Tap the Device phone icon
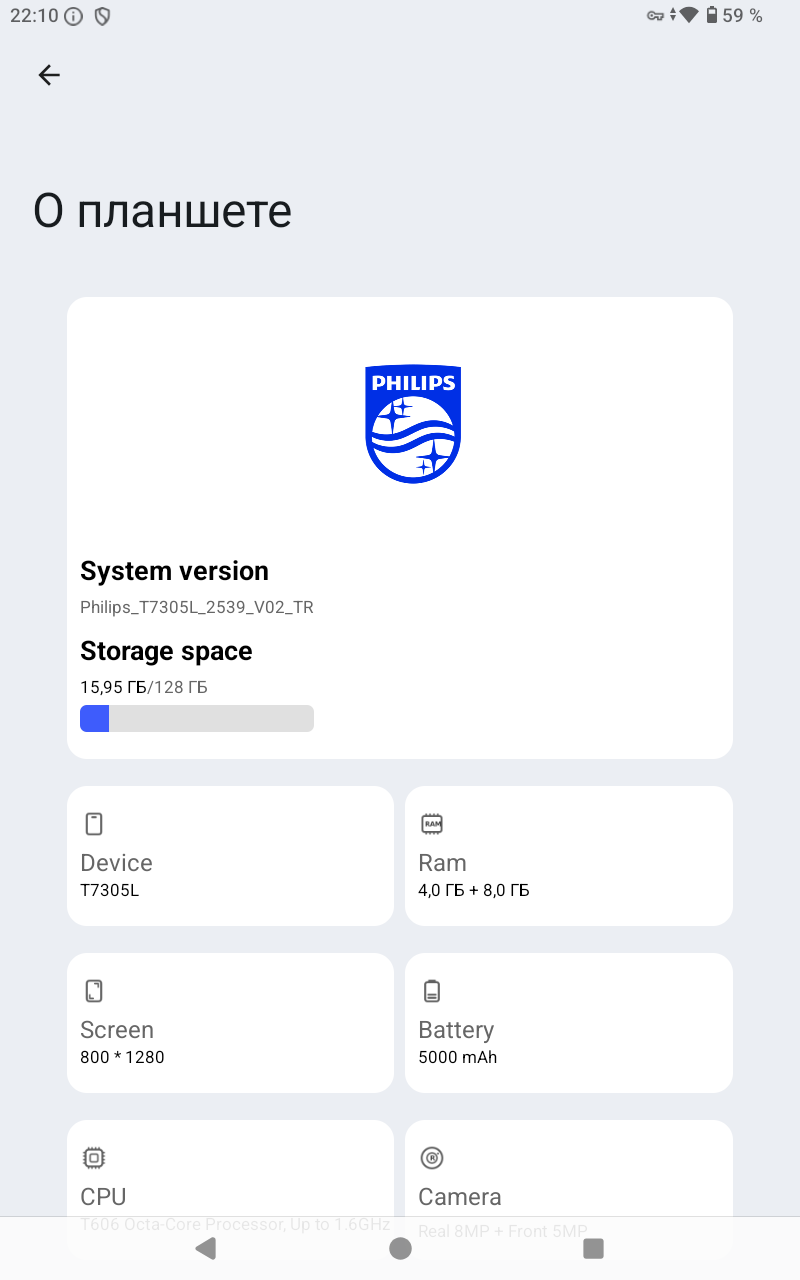Image resolution: width=800 pixels, height=1280 pixels. 94,824
